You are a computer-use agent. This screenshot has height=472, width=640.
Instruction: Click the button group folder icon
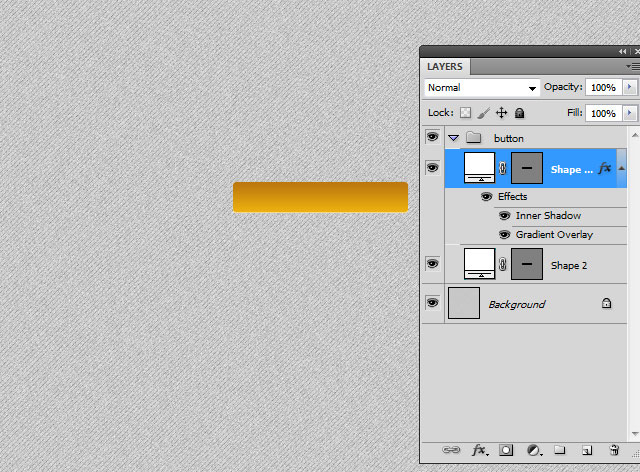(x=473, y=138)
